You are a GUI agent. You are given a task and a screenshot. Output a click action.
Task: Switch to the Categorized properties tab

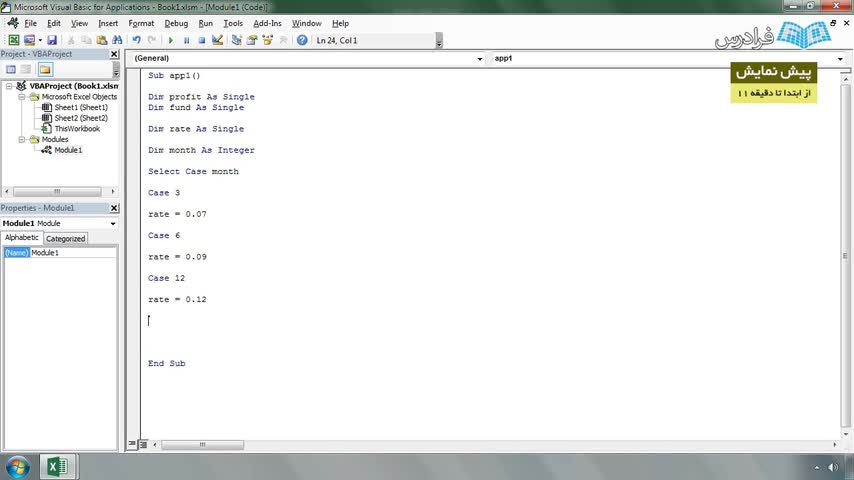65,239
